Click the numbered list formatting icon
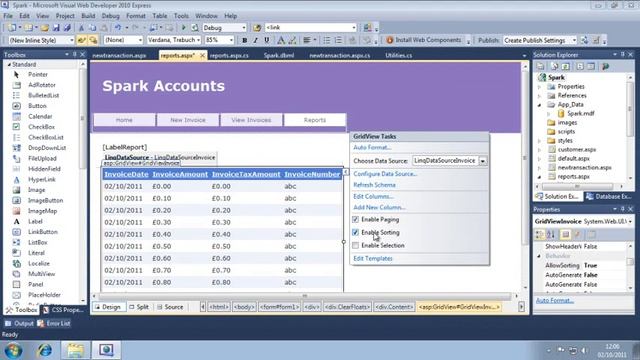640x360 pixels. click(x=338, y=40)
